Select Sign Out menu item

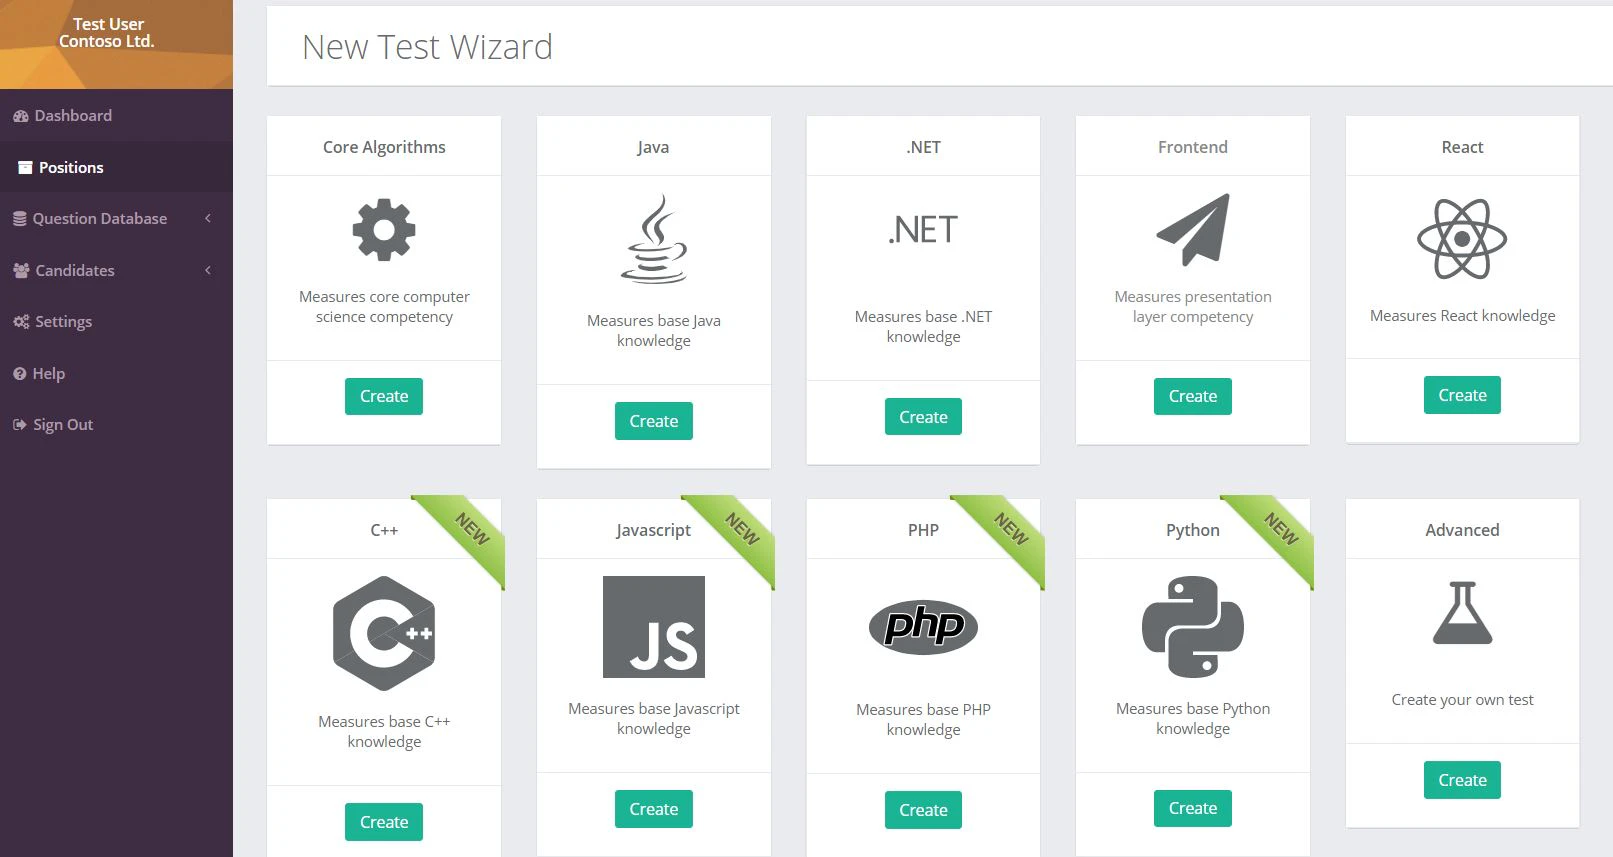116,425
